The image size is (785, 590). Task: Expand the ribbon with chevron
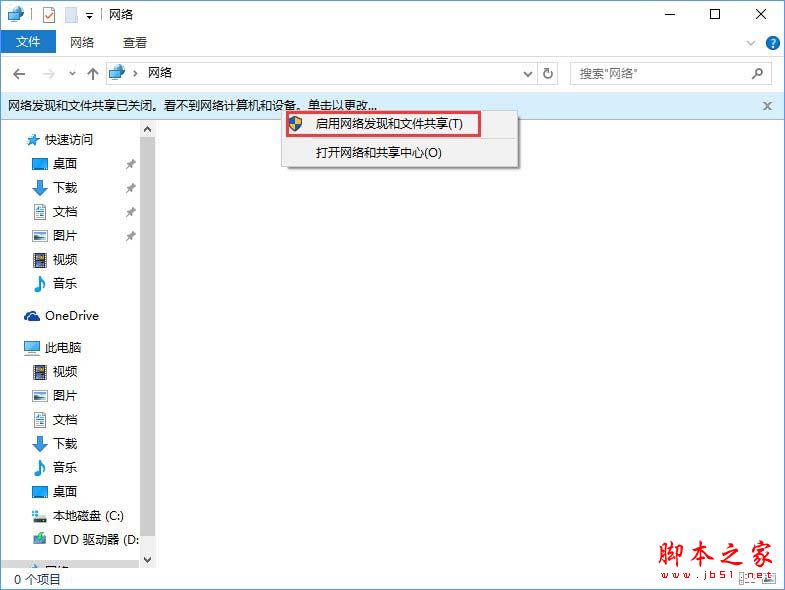pyautogui.click(x=750, y=43)
